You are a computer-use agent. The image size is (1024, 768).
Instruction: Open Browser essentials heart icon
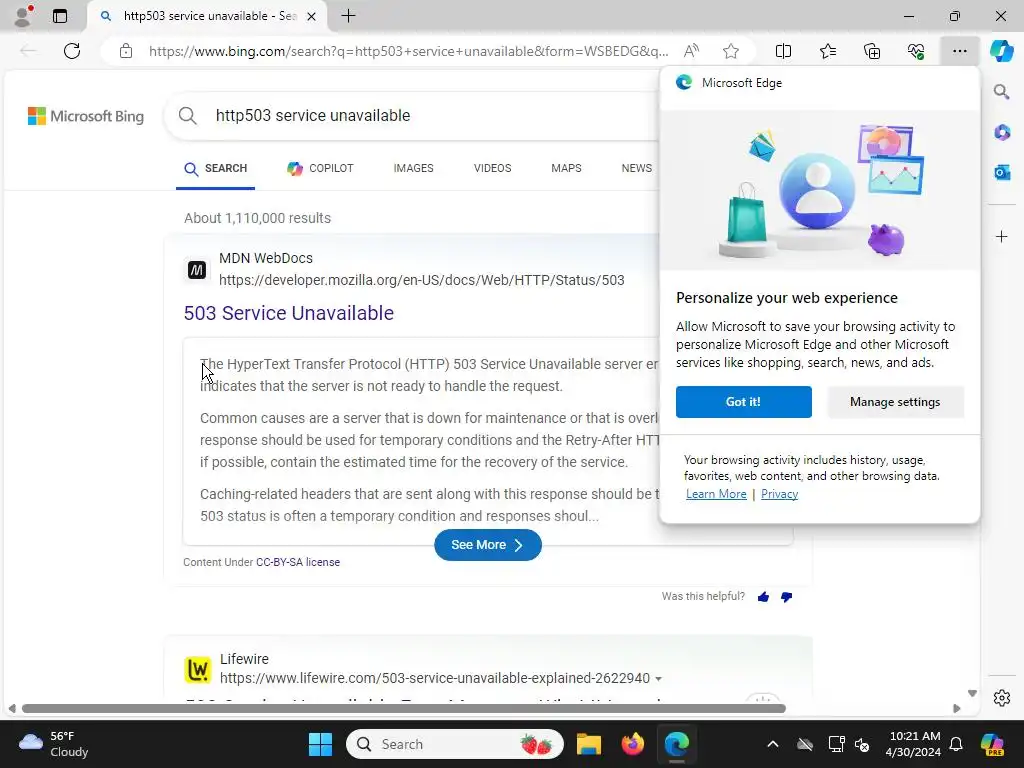[916, 51]
